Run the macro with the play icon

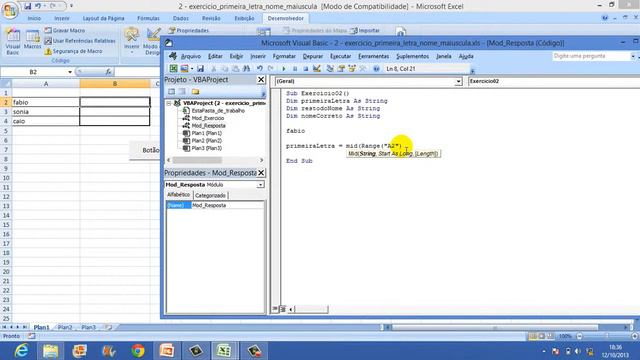(284, 69)
